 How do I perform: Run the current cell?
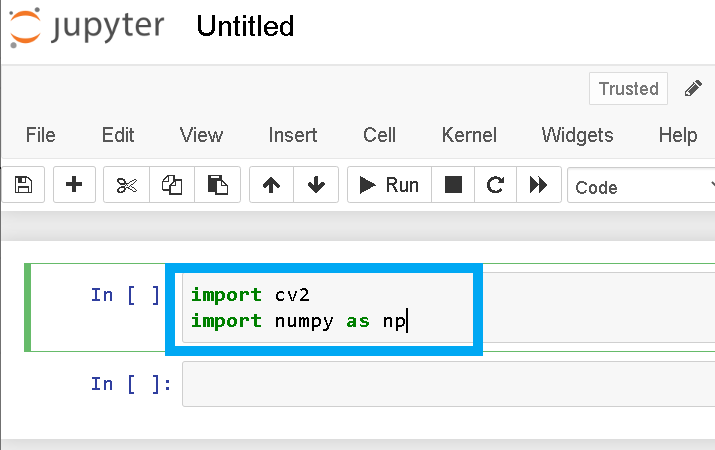389,185
